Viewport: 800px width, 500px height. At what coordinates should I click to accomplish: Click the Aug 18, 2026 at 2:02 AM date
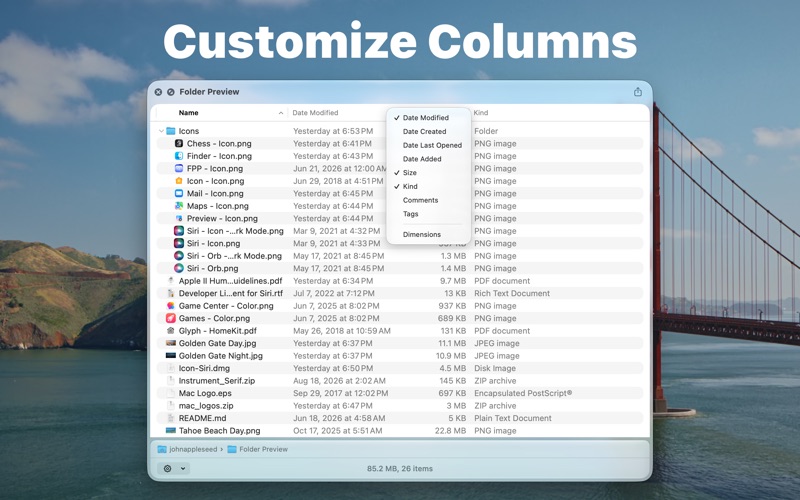coord(339,381)
